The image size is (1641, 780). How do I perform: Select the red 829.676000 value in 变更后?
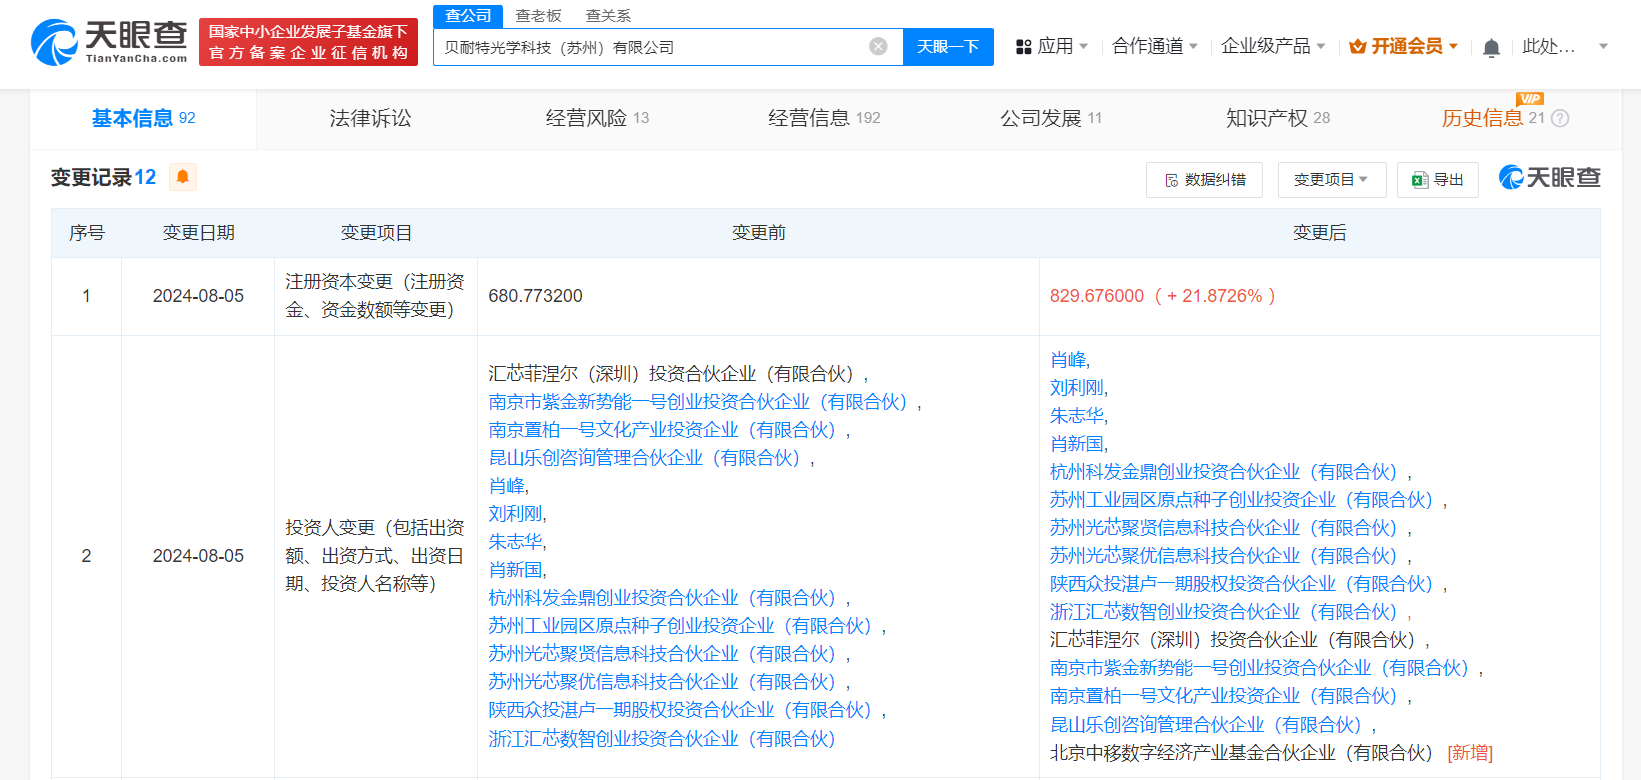tap(1097, 296)
